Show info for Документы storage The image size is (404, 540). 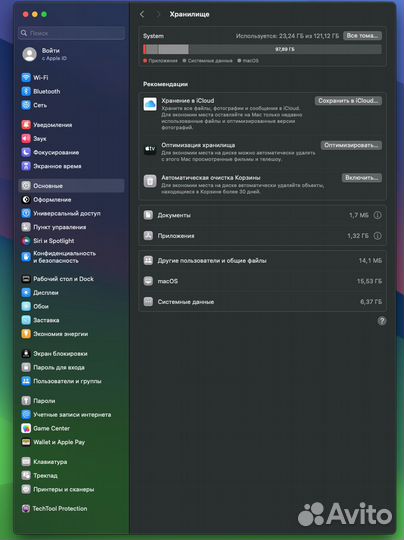[x=377, y=215]
